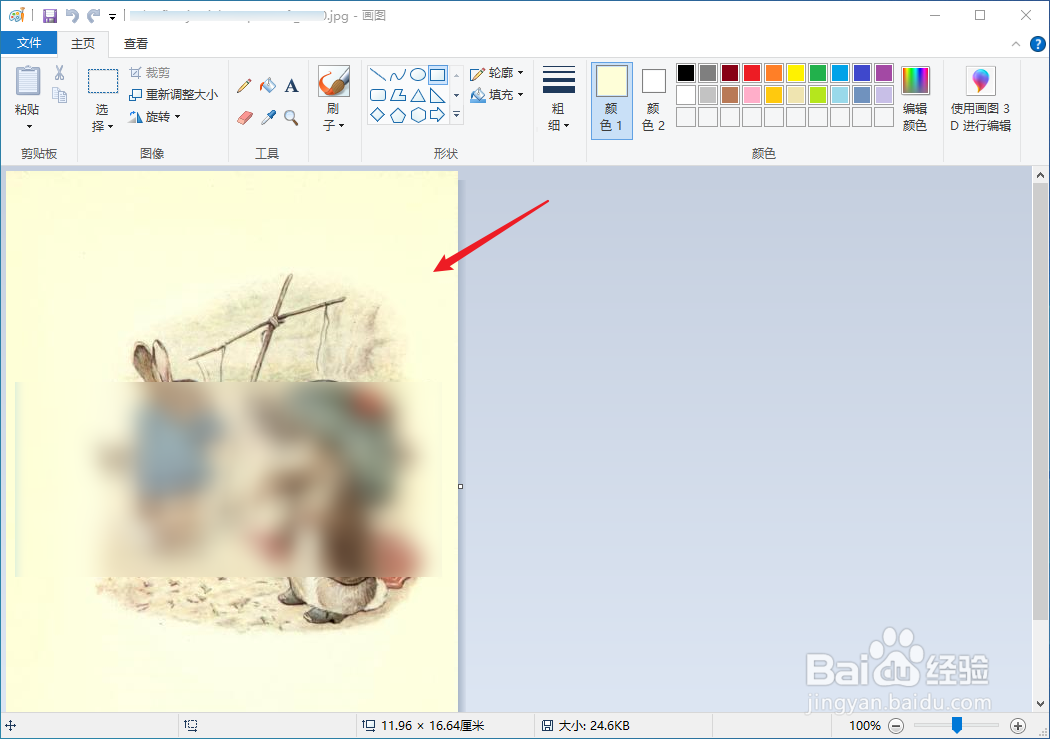Image resolution: width=1050 pixels, height=739 pixels.
Task: Choose the Pentagon shape
Action: (398, 115)
